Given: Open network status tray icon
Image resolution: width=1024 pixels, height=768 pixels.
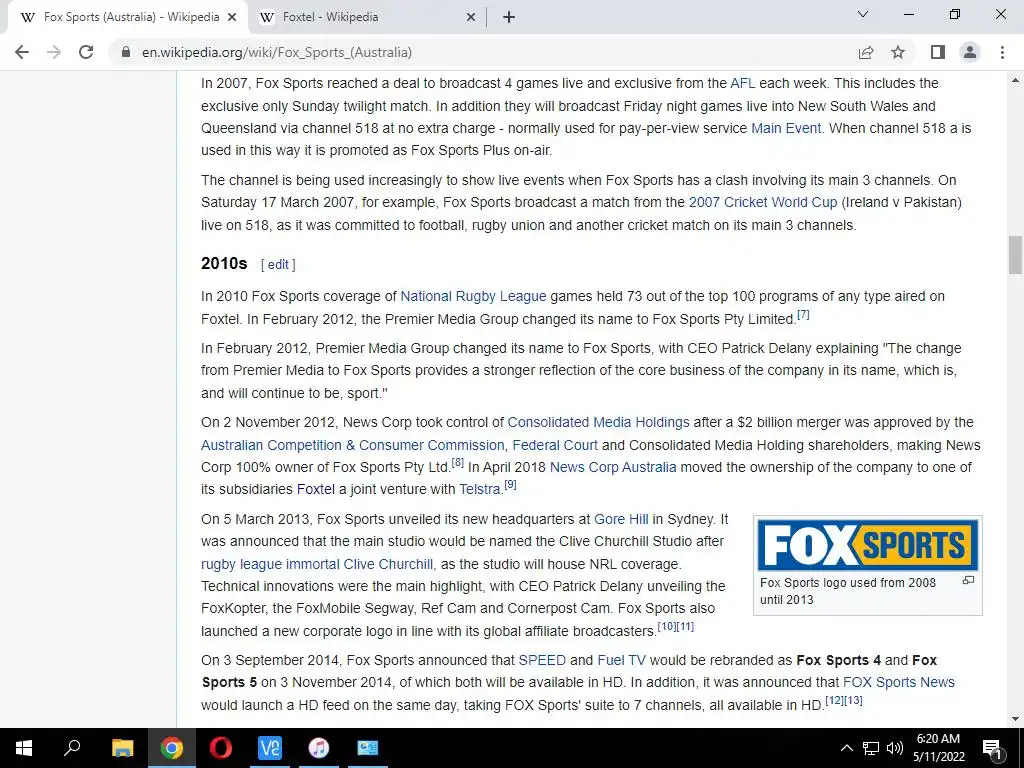Looking at the screenshot, I should 871,748.
